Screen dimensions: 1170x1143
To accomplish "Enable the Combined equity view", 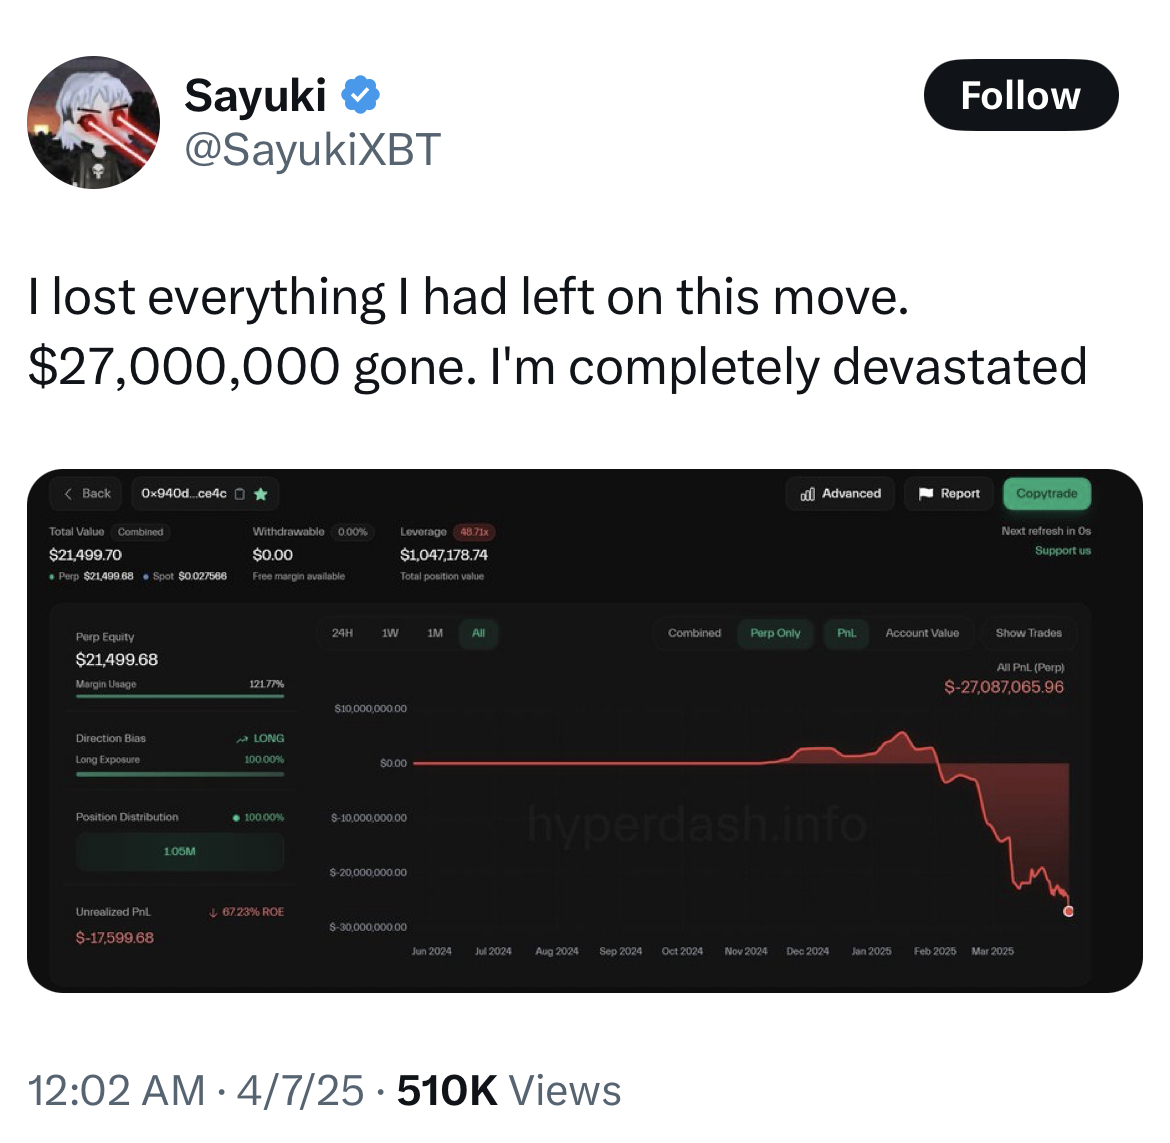I will 694,633.
